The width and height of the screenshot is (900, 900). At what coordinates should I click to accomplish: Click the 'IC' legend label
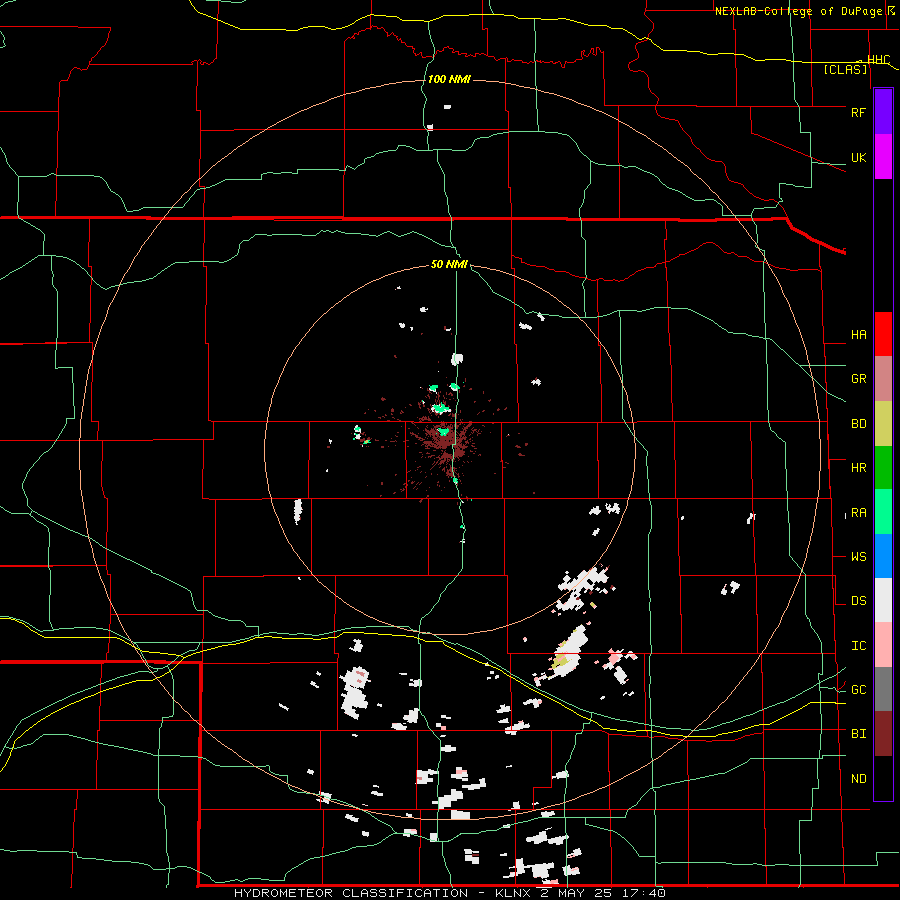tap(858, 646)
